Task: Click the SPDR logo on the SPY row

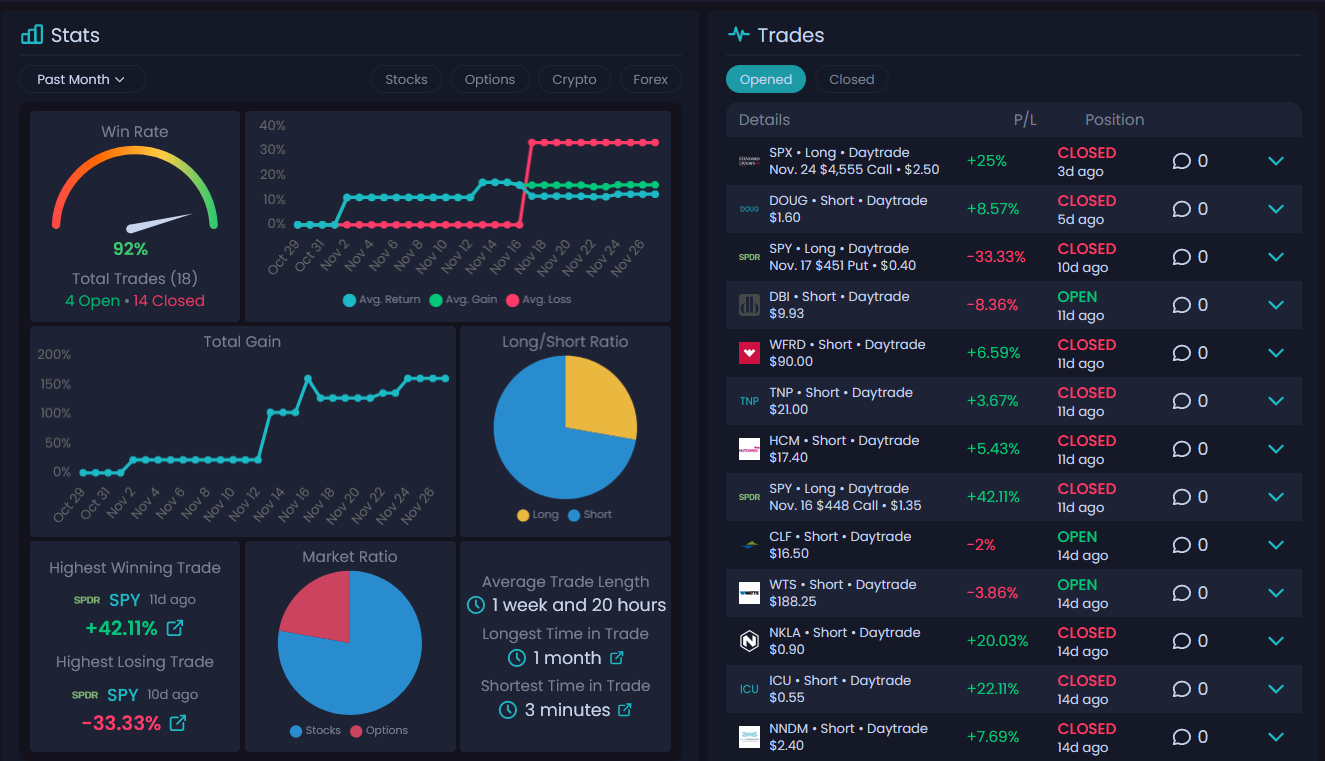Action: tap(749, 256)
